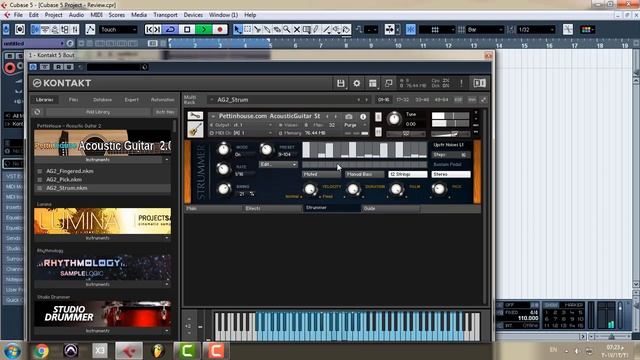Click the Studio Drummer library banner
This screenshot has width=640, height=360.
pos(102,313)
